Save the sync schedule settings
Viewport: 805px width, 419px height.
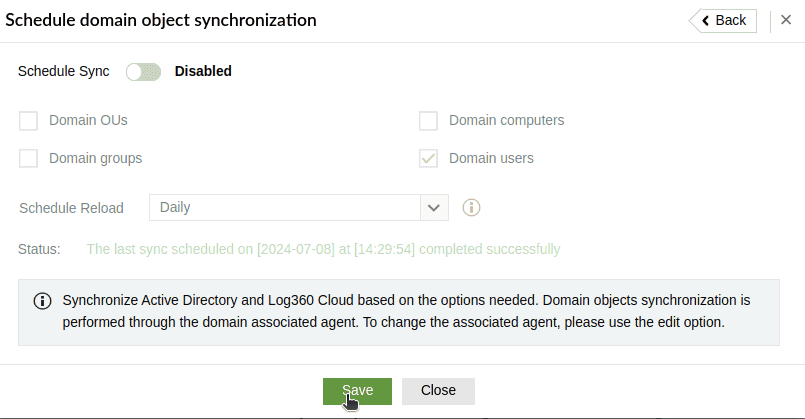pyautogui.click(x=357, y=391)
